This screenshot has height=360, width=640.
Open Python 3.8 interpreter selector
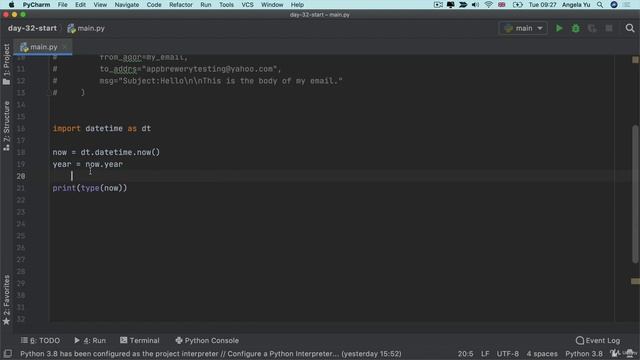pos(584,354)
